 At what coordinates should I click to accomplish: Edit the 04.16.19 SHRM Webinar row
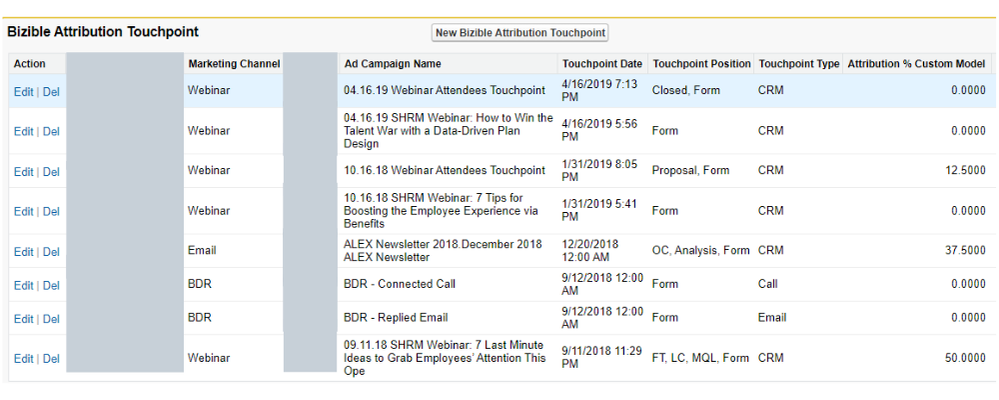[23, 131]
